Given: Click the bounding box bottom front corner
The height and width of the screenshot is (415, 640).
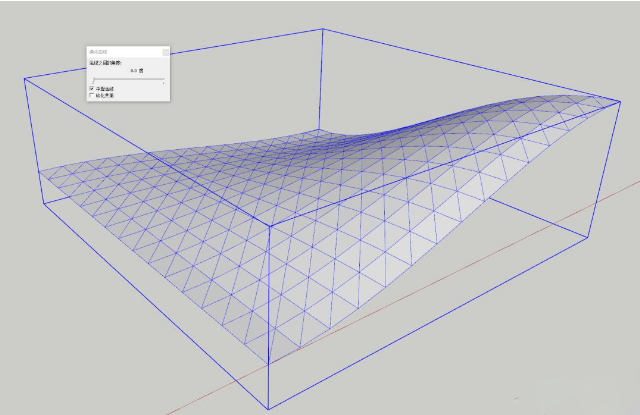Looking at the screenshot, I should (270, 407).
